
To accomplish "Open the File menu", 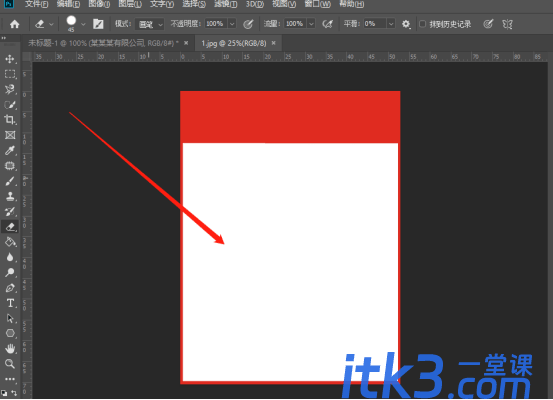I will tap(36, 4).
